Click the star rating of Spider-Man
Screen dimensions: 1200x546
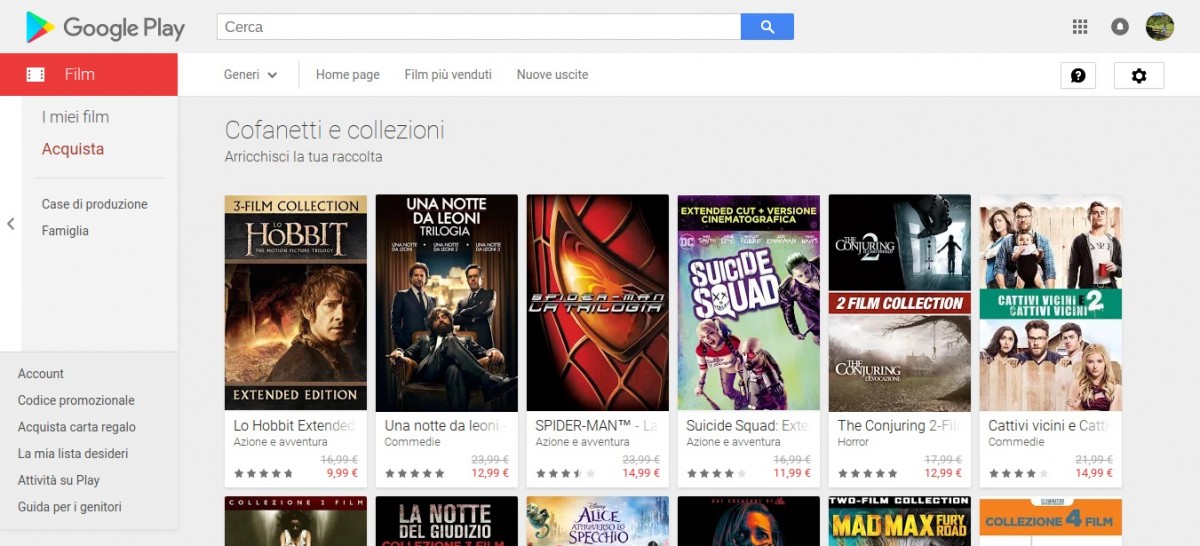[565, 473]
